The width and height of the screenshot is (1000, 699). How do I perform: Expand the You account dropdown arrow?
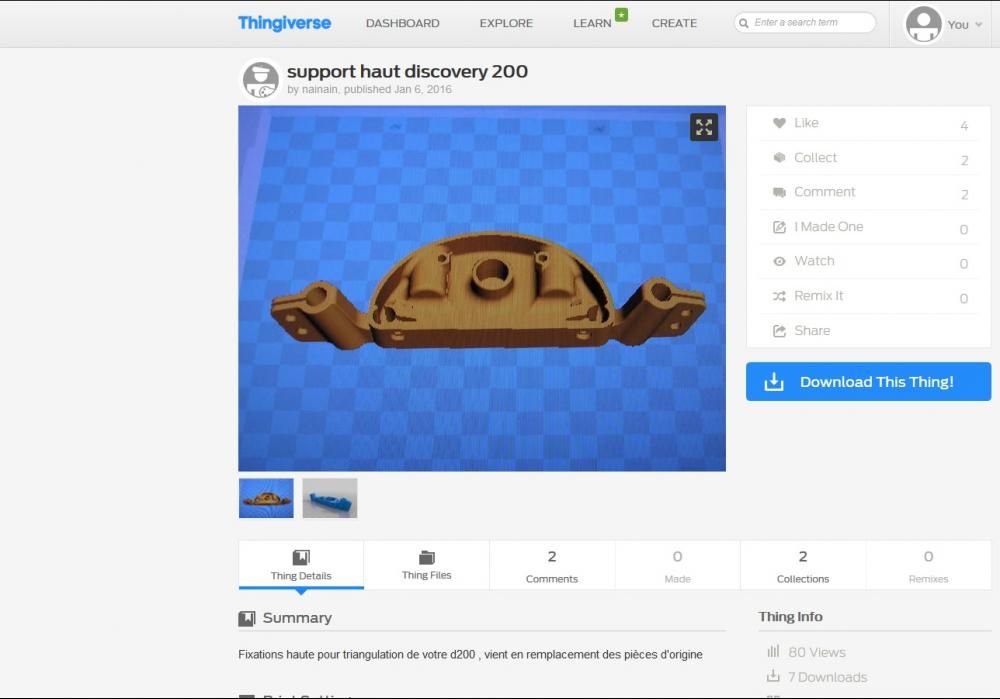coord(978,25)
